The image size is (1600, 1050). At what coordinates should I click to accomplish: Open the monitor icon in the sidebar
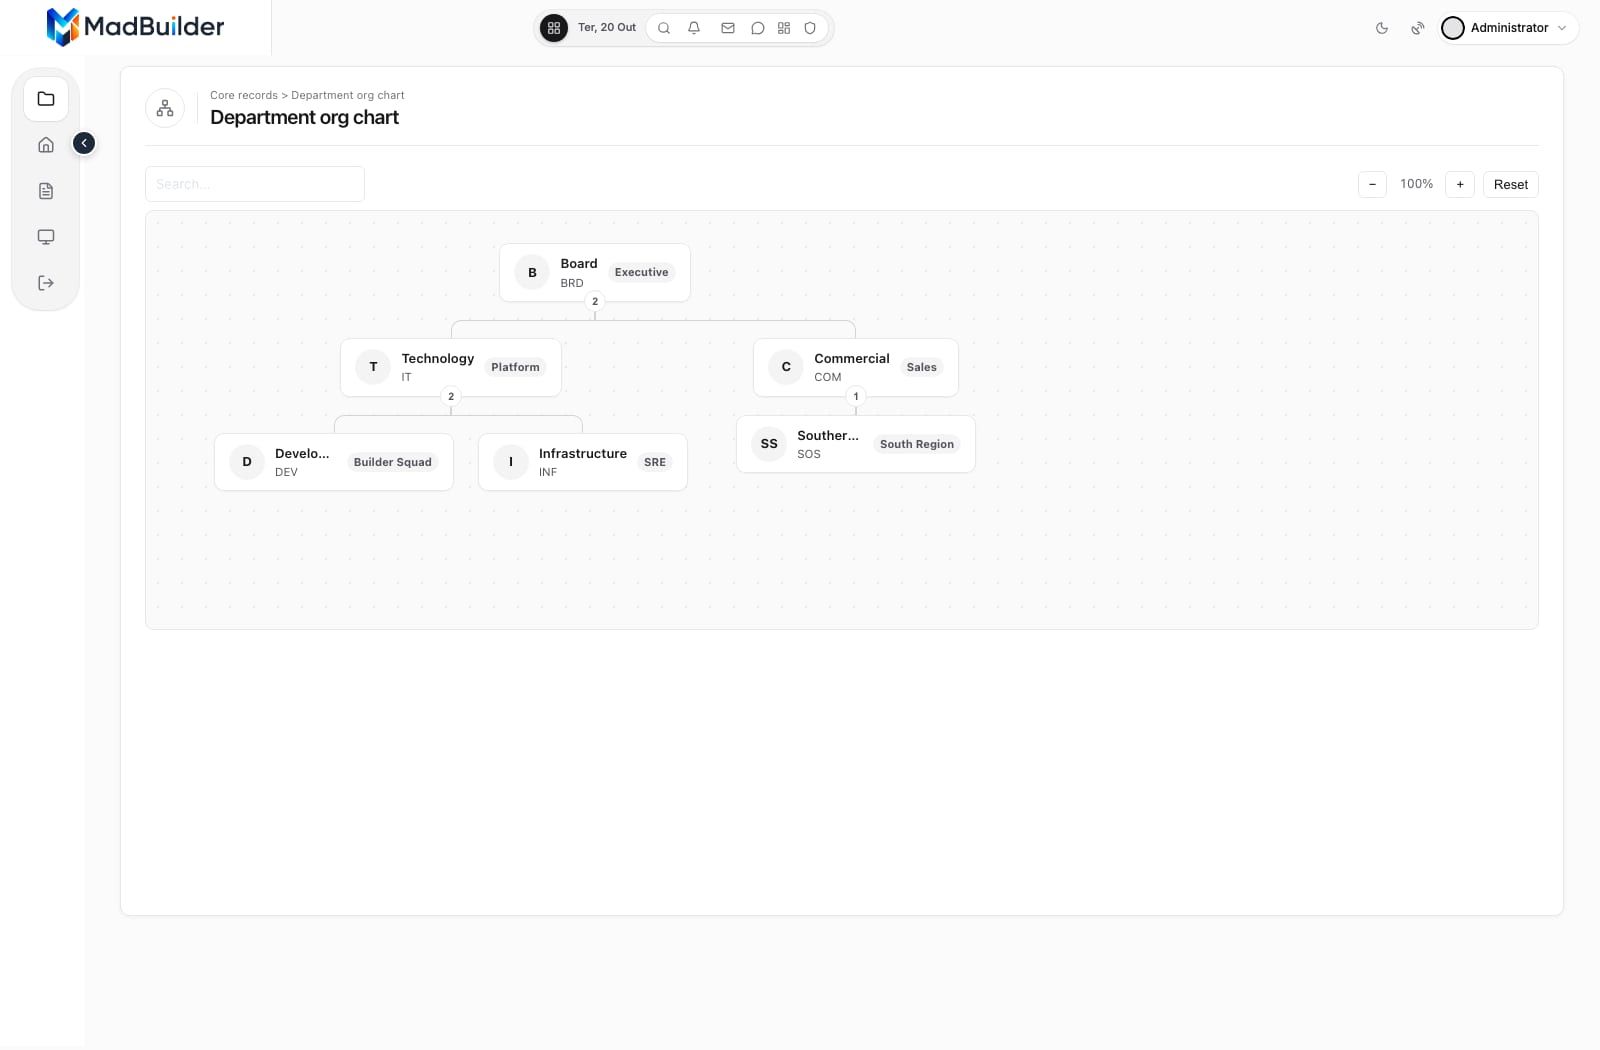46,237
